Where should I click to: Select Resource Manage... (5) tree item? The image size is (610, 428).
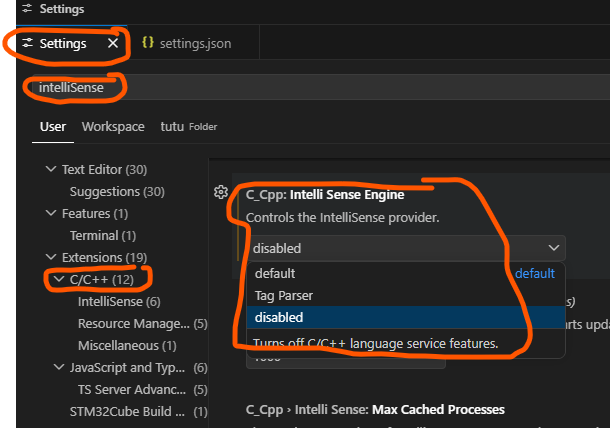pyautogui.click(x=142, y=323)
